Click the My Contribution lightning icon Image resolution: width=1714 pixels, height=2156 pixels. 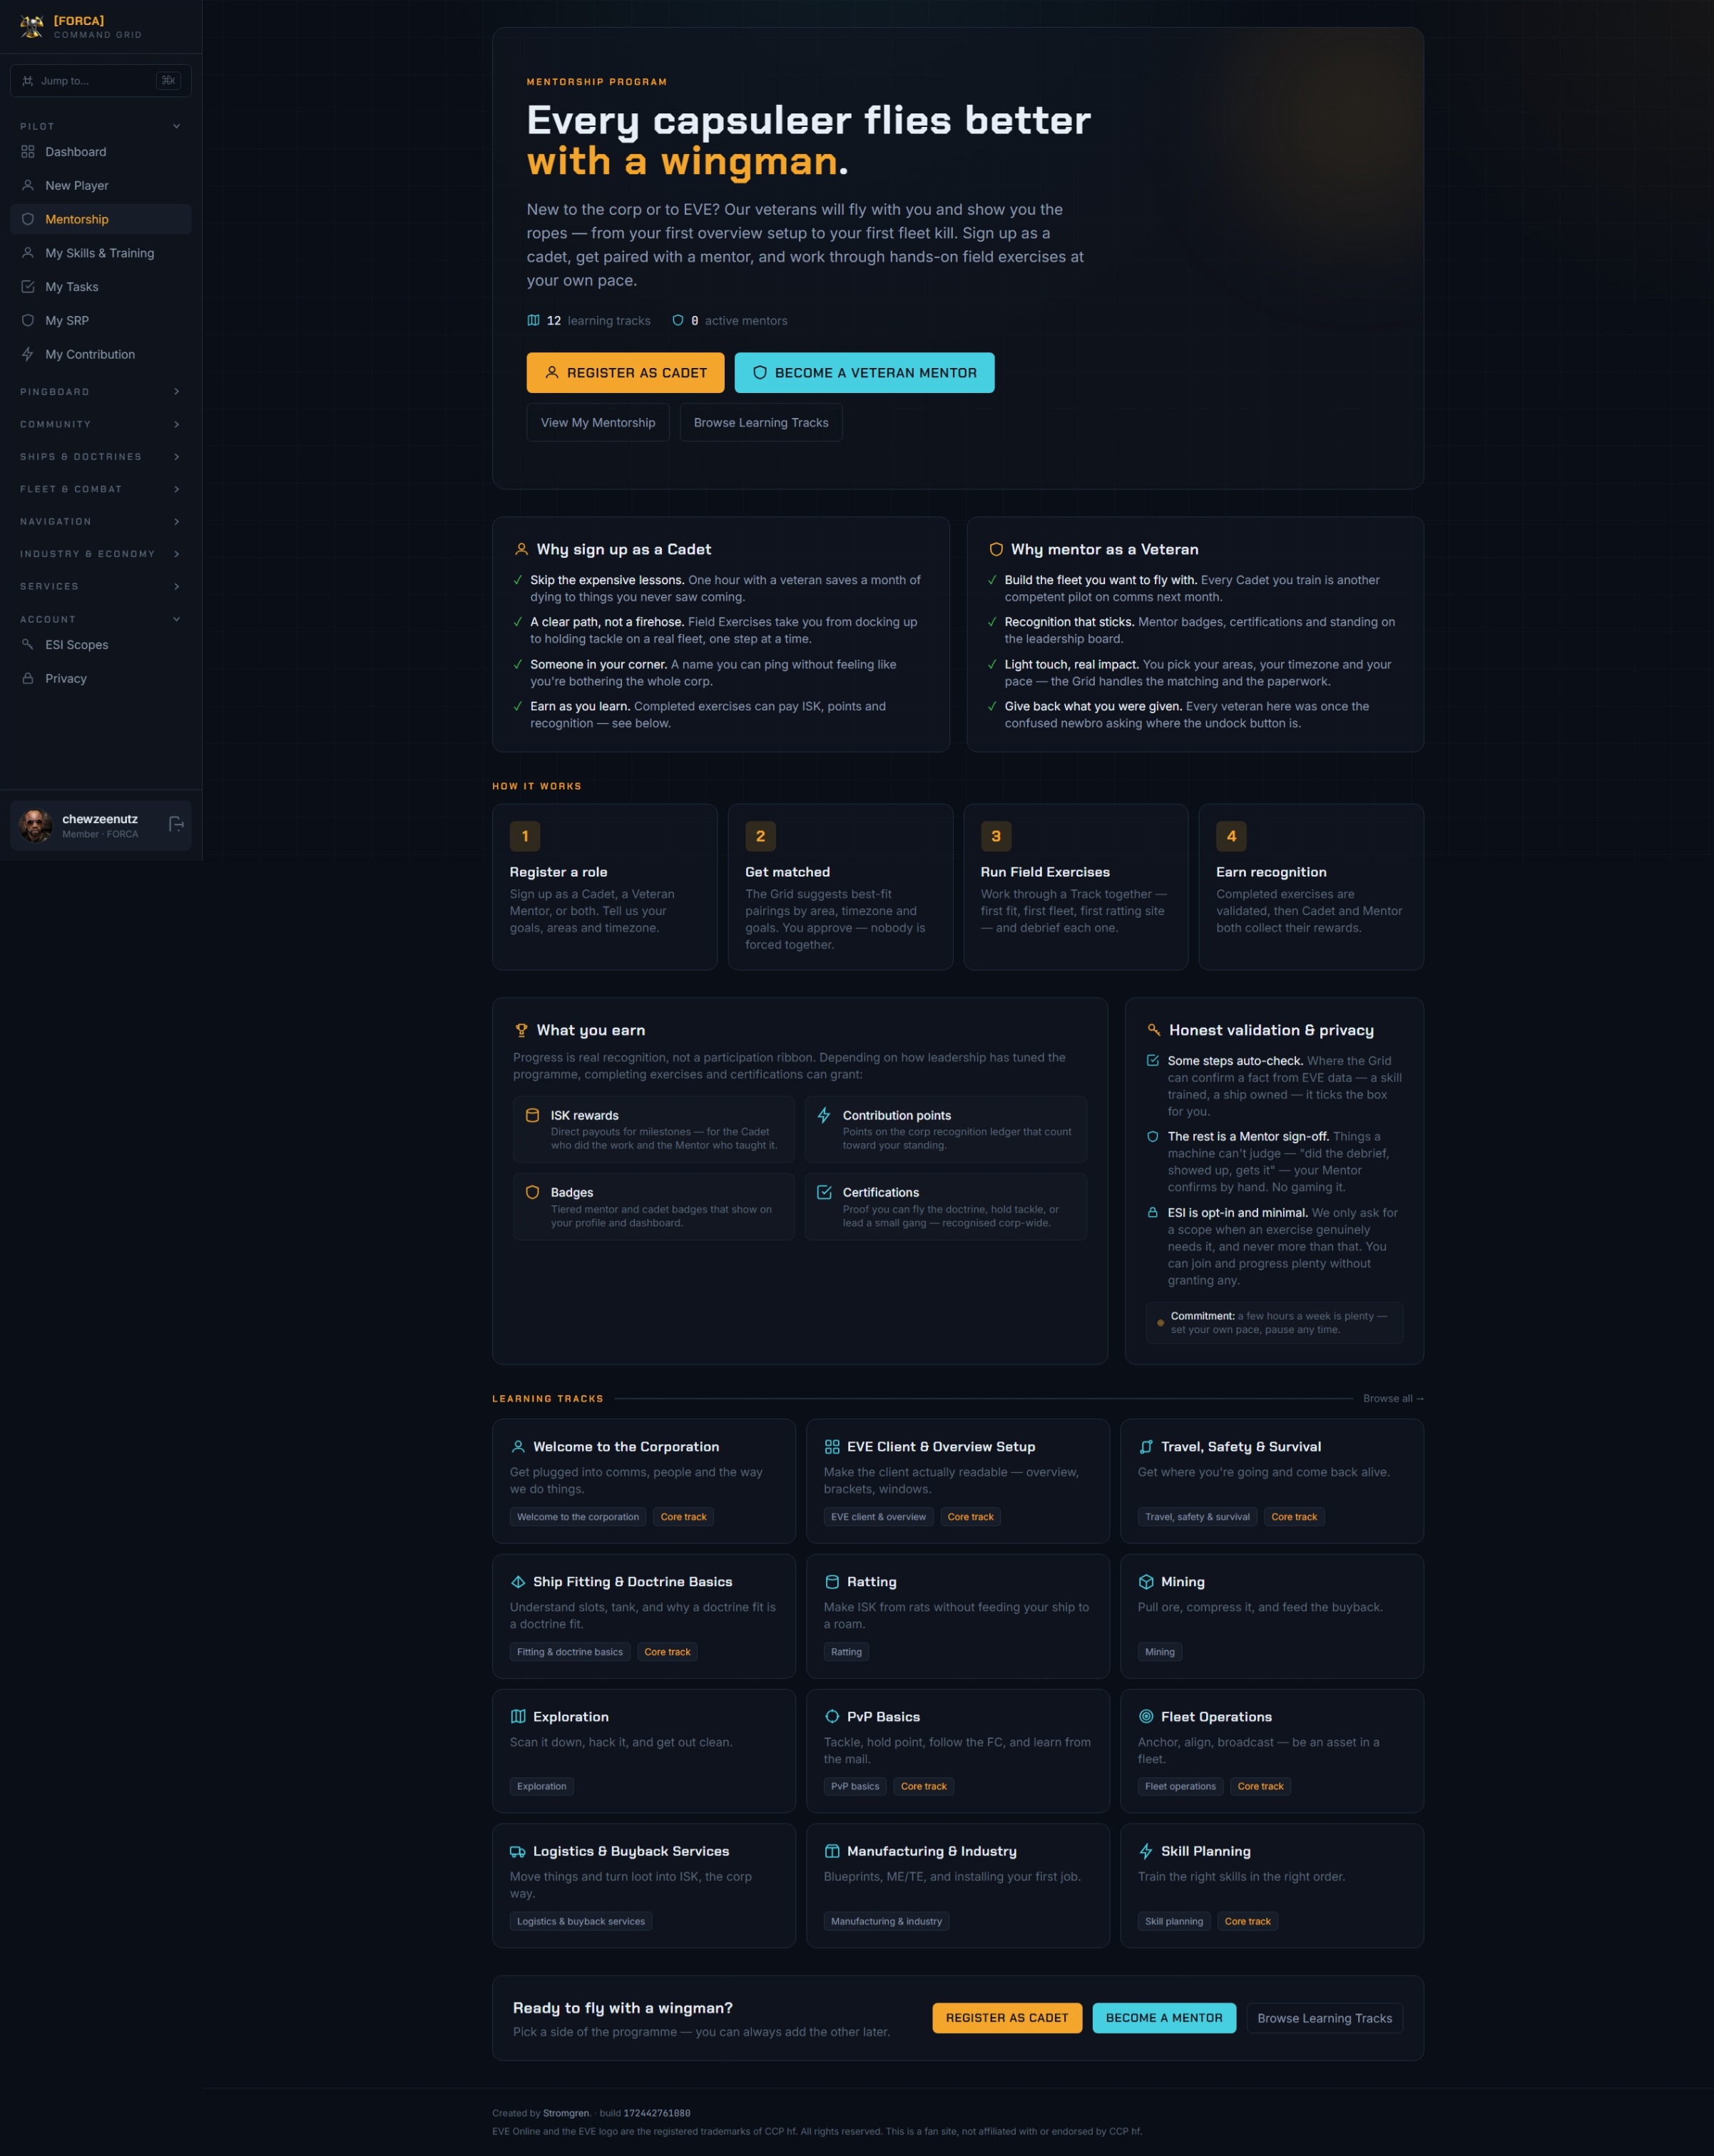(28, 354)
